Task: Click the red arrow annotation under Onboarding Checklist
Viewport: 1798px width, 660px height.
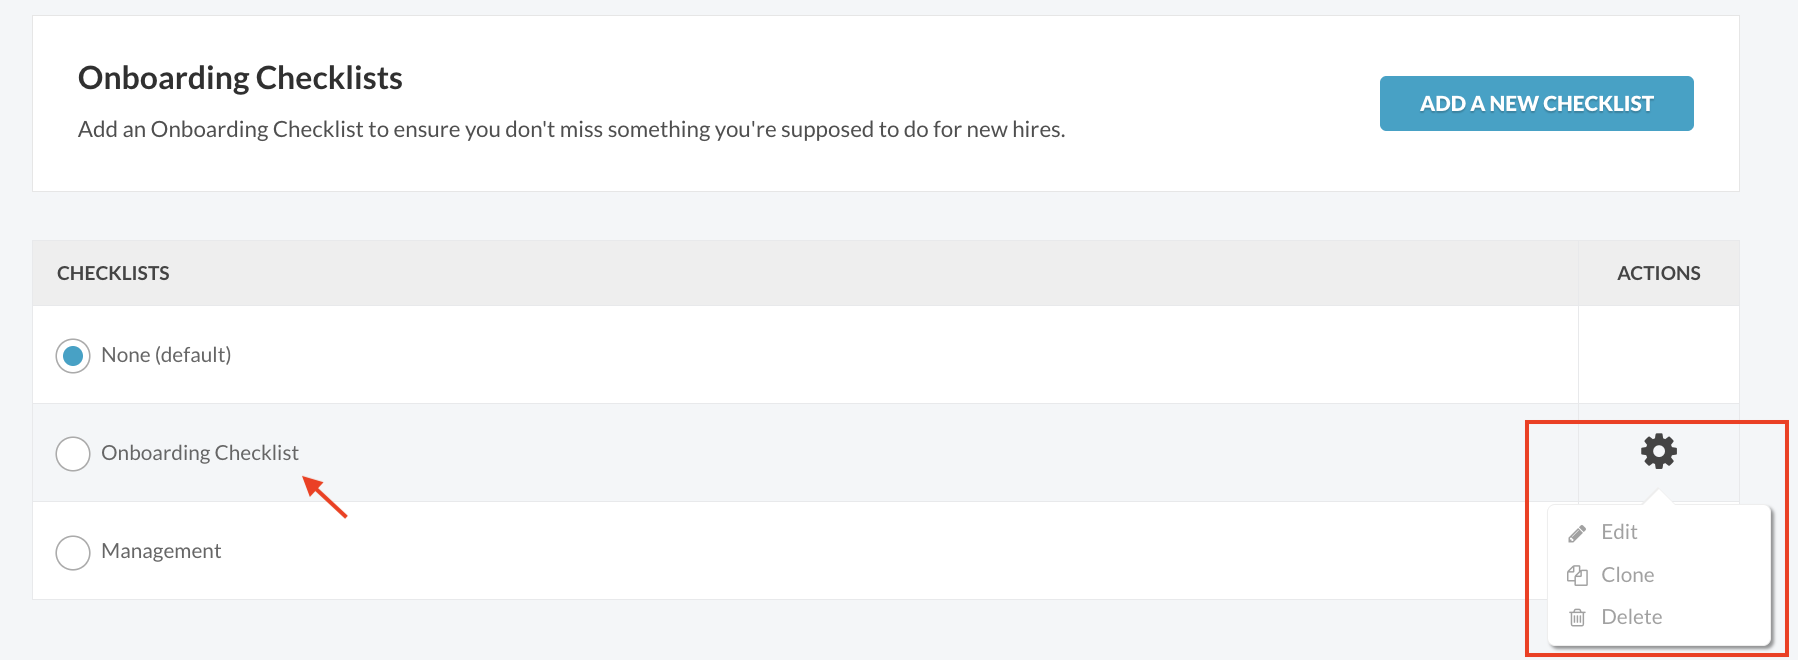Action: pos(325,497)
